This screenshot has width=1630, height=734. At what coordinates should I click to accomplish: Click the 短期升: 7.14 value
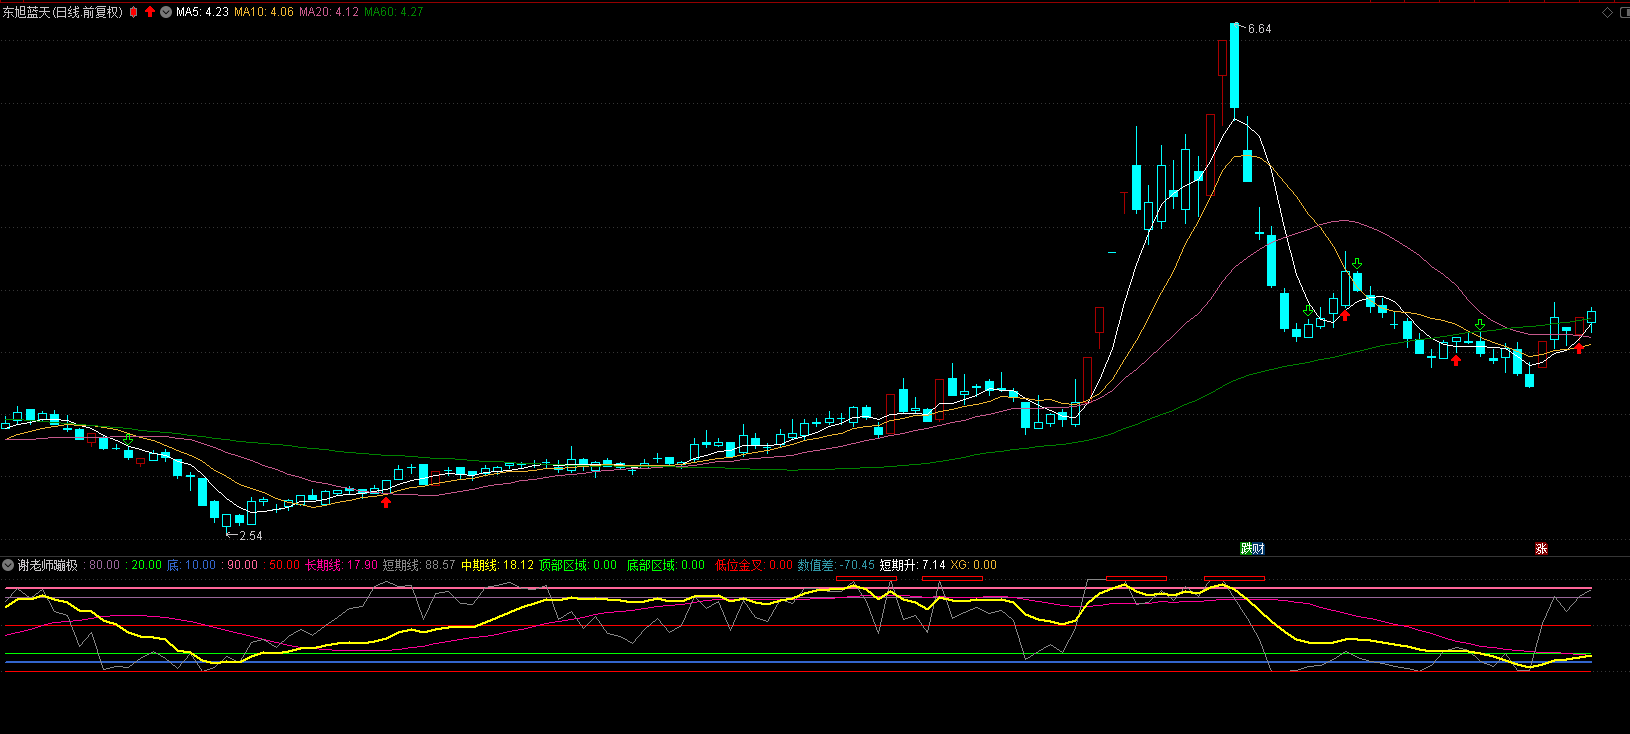pyautogui.click(x=912, y=565)
